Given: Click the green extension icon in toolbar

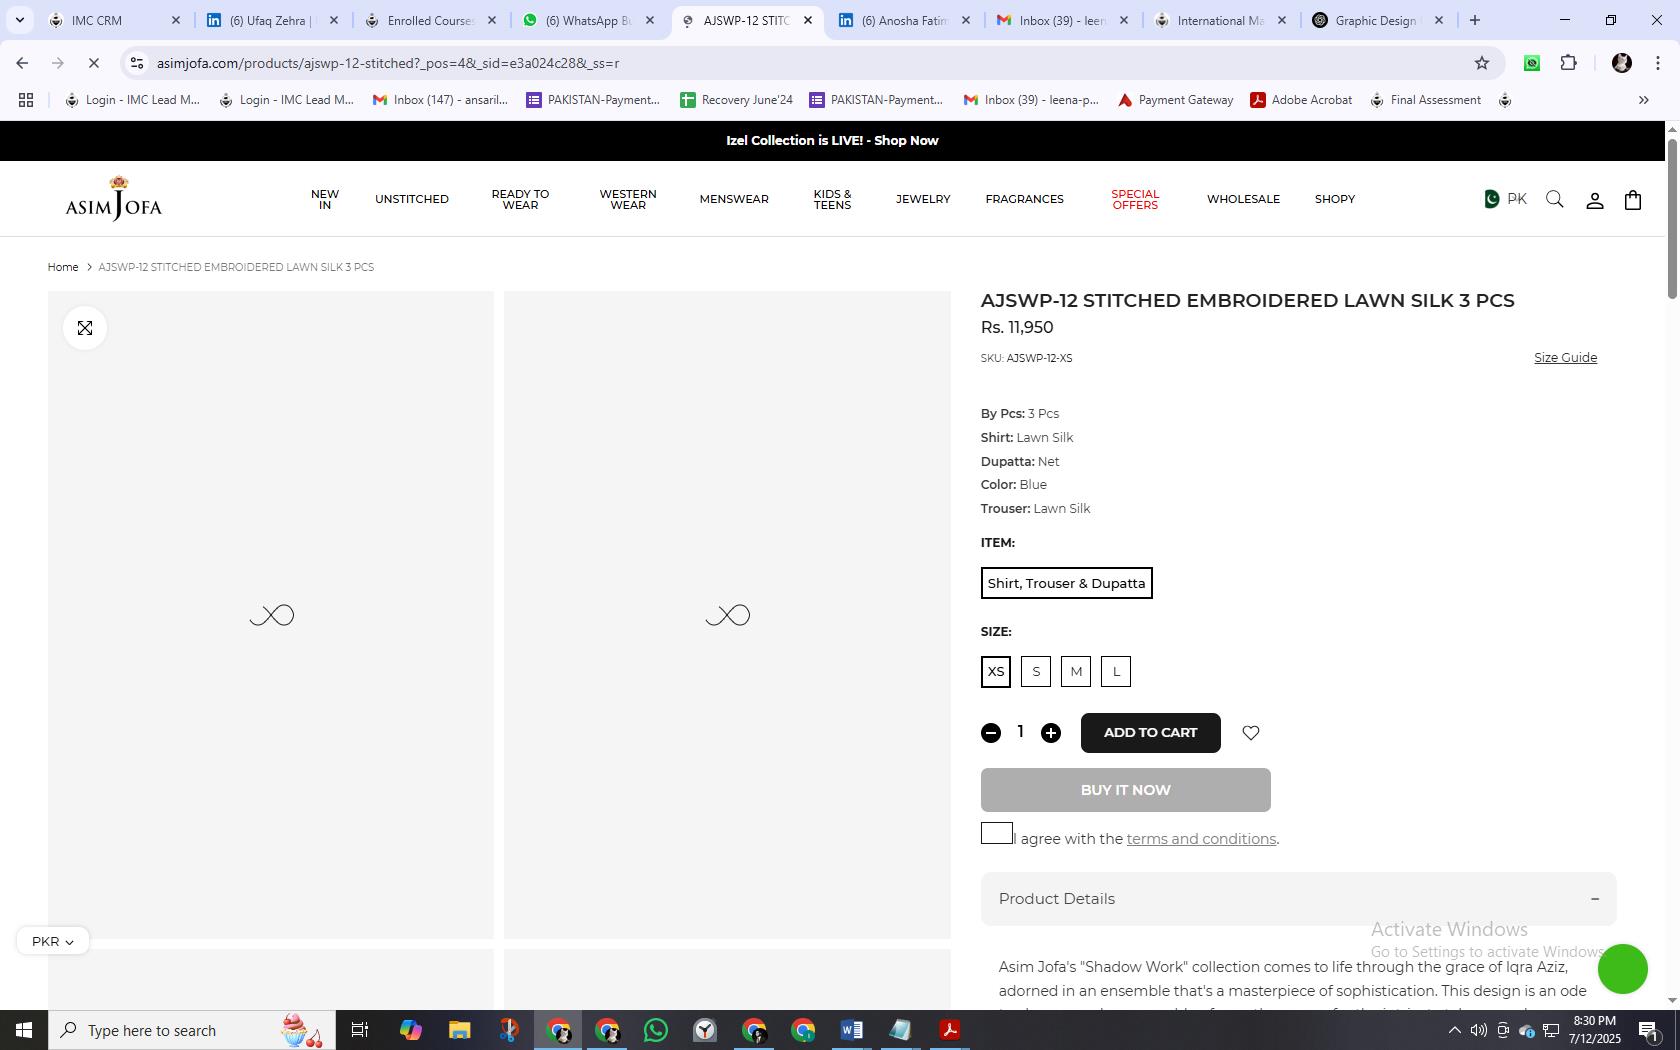Looking at the screenshot, I should coord(1531,63).
